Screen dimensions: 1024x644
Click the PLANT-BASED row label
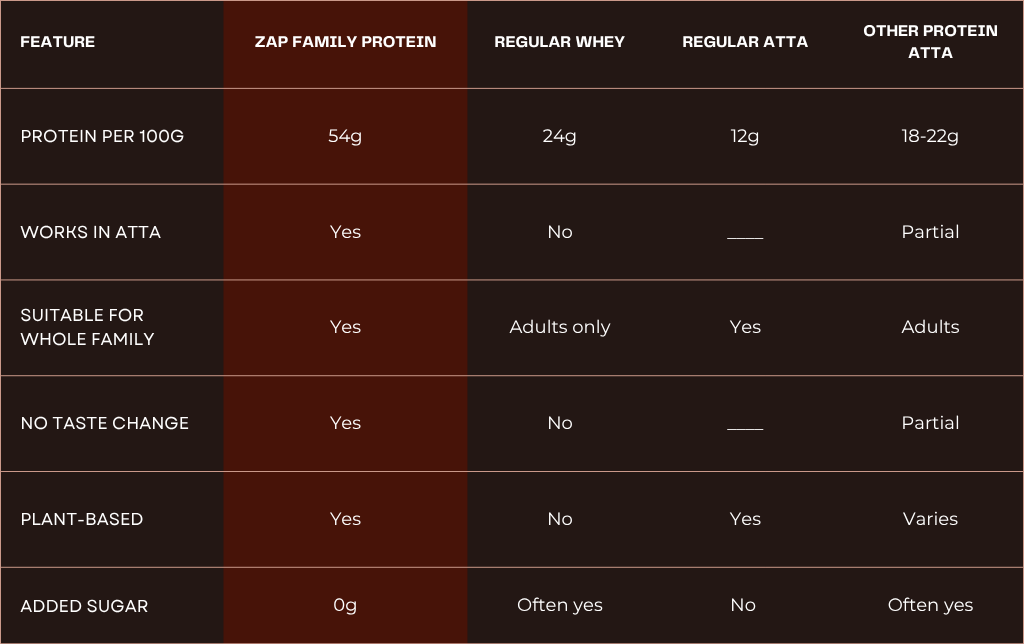pyautogui.click(x=82, y=519)
